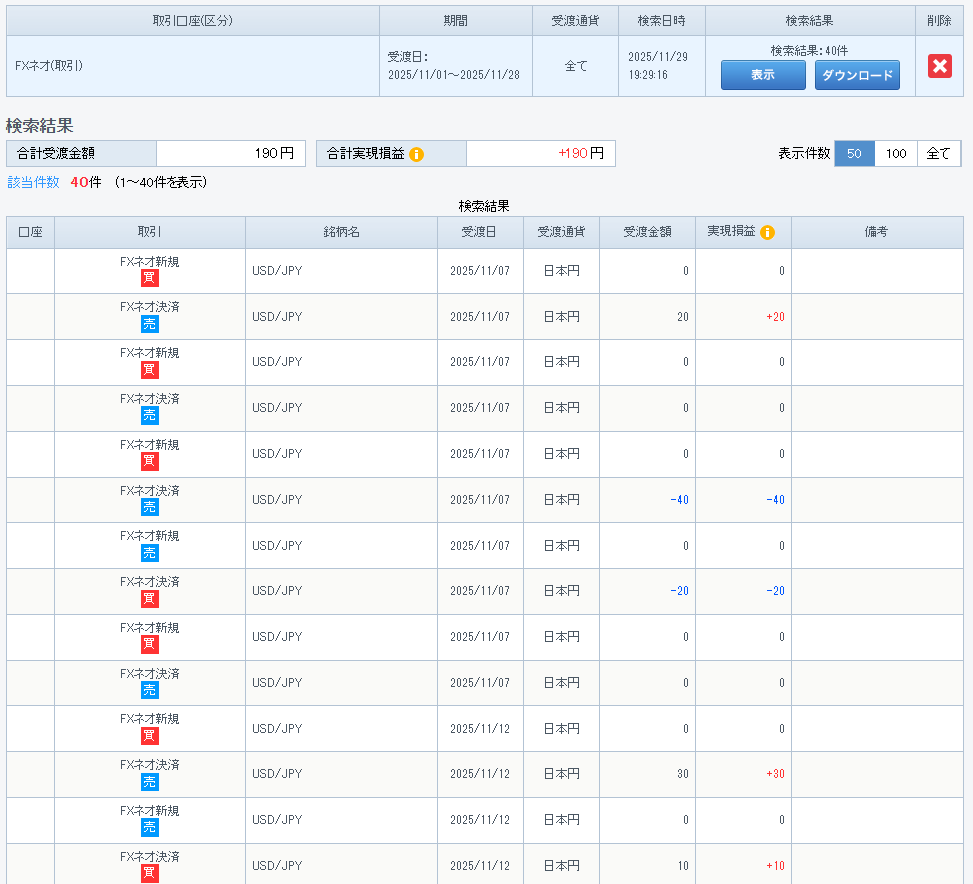This screenshot has width=973, height=884.
Task: Click the 銘柄名 column header
Action: (x=341, y=232)
